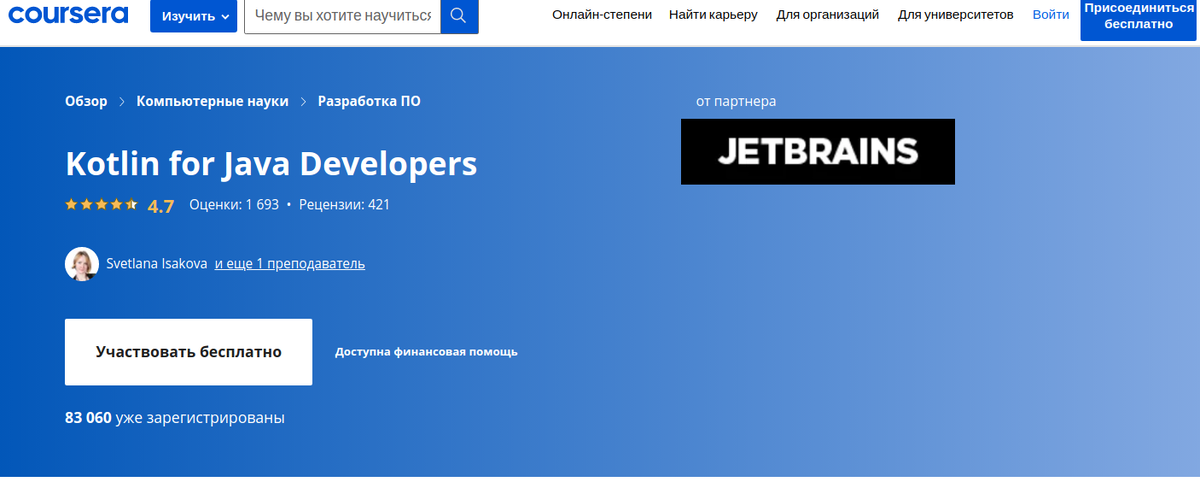Click the JetBrains partner logo
Image resolution: width=1200 pixels, height=482 pixels.
coord(818,152)
